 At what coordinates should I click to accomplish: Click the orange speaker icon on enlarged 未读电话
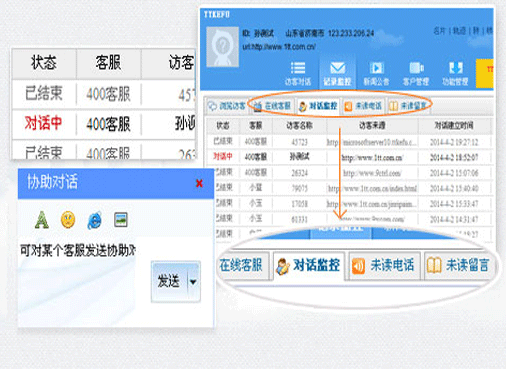359,267
